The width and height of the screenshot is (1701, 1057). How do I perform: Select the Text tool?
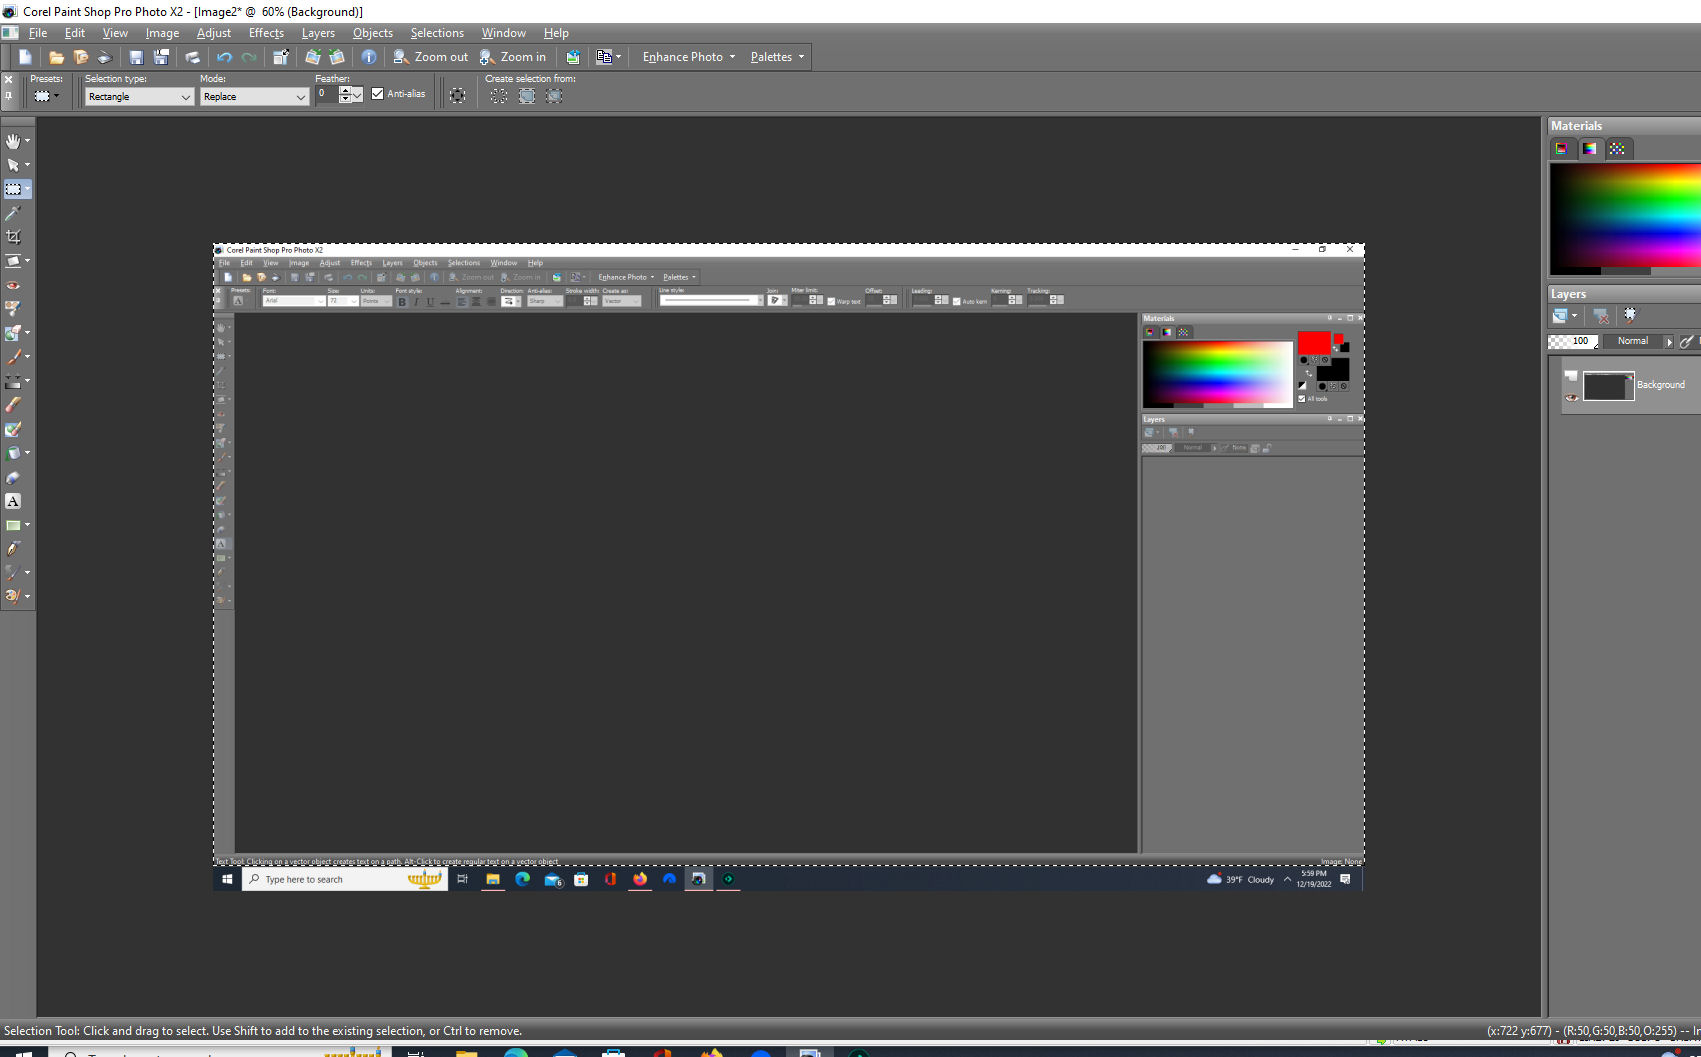coord(13,501)
